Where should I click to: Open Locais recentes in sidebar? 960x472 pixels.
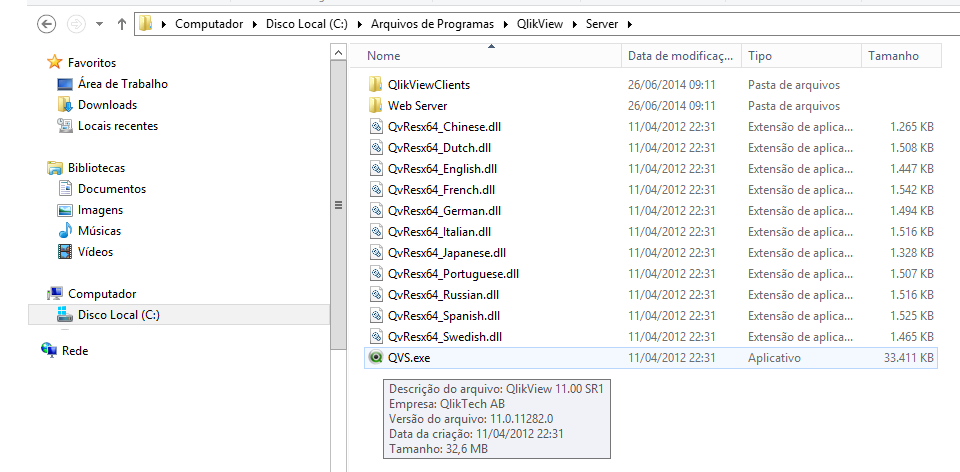tap(118, 125)
